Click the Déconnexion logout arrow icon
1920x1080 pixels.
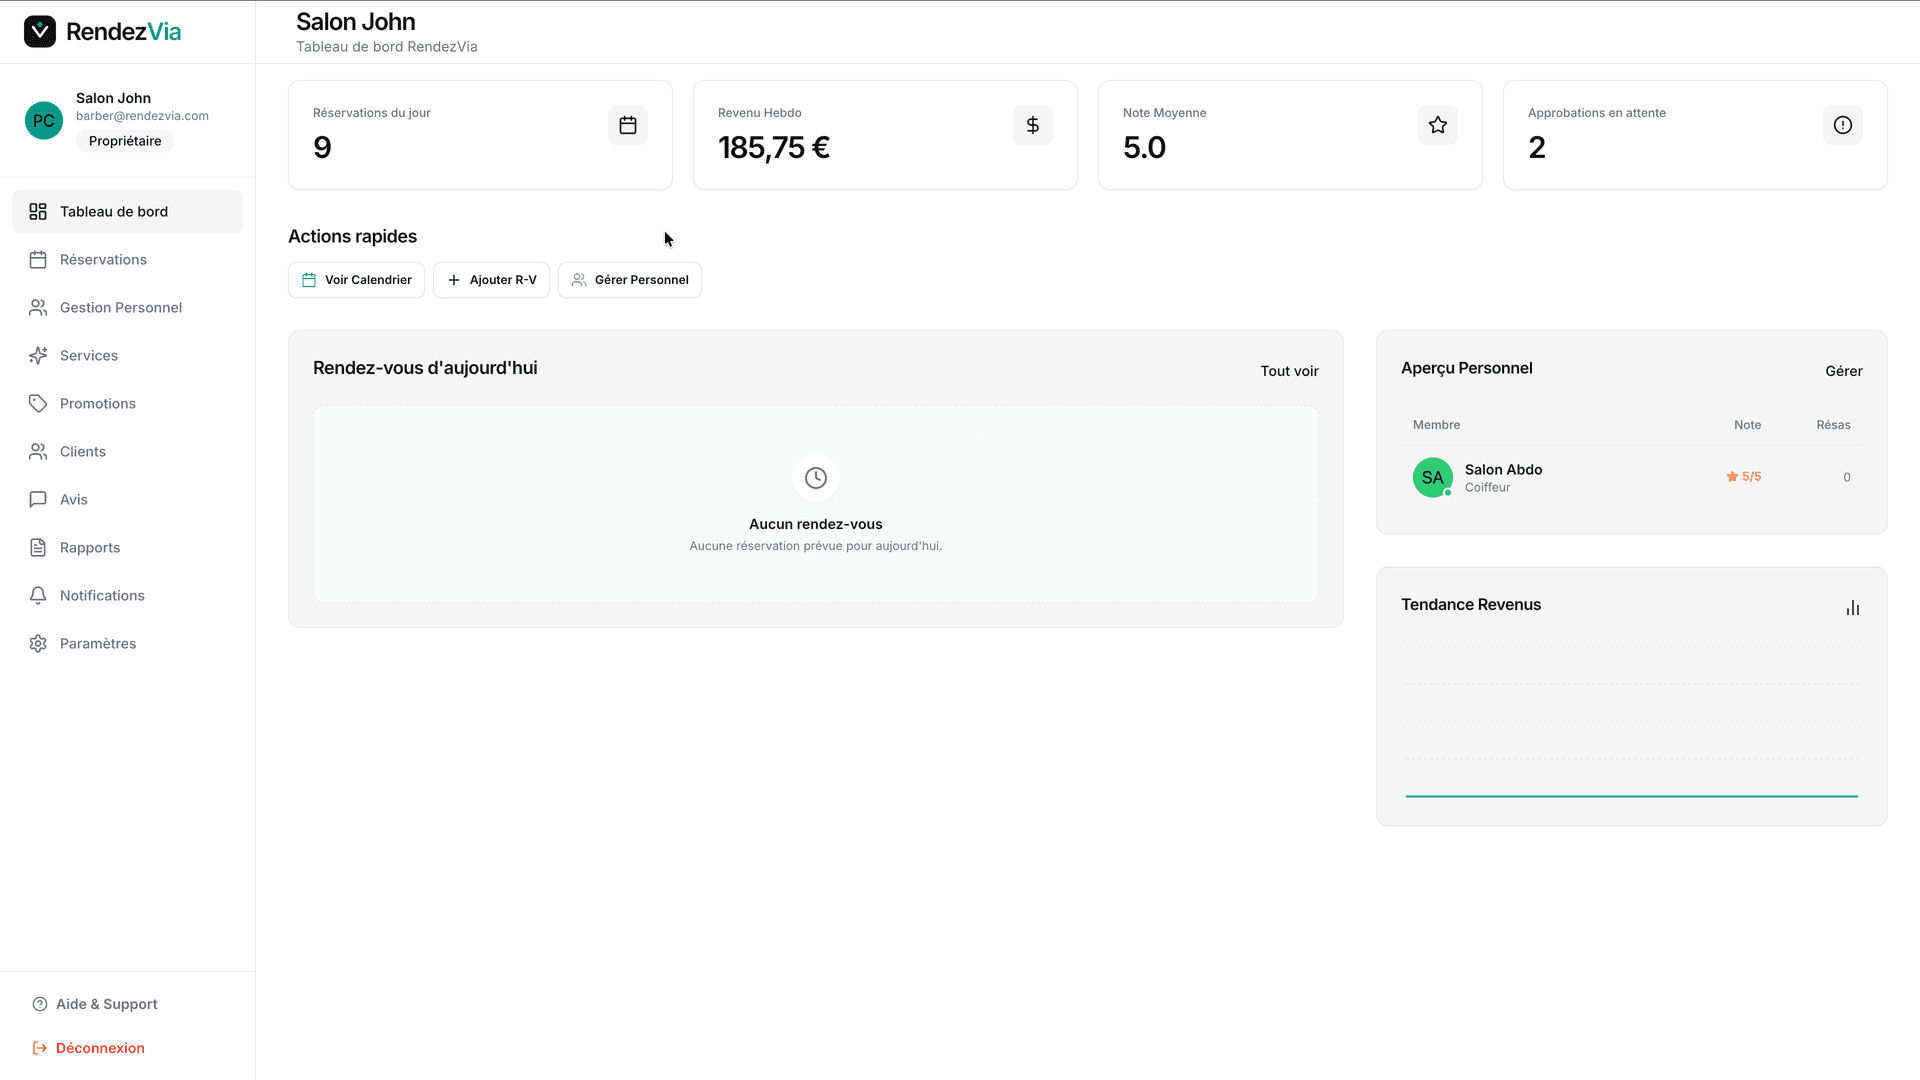[40, 1048]
